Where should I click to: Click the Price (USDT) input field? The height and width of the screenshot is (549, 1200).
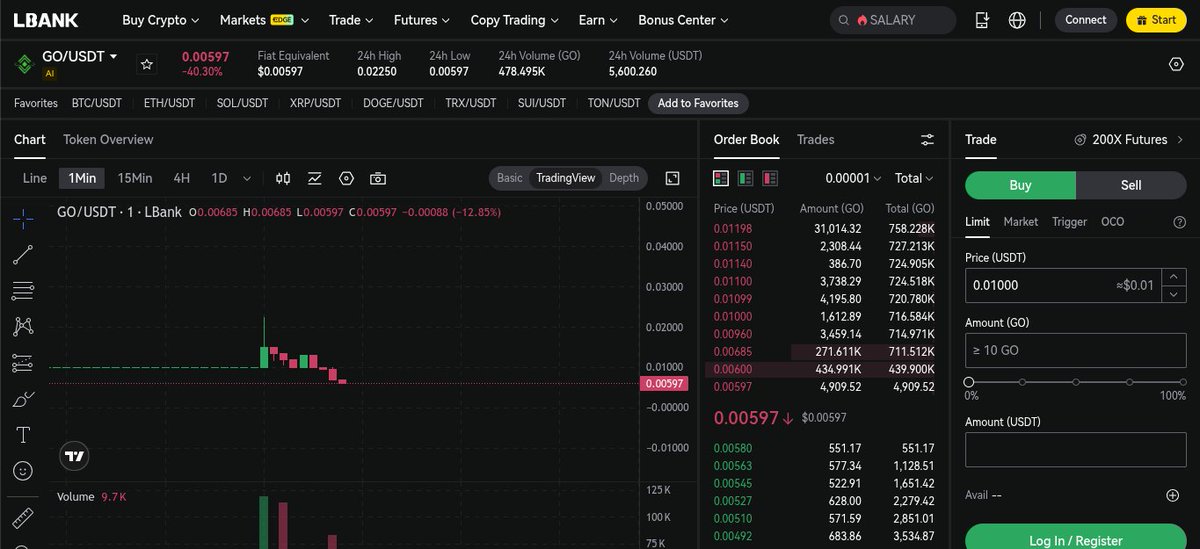click(1062, 285)
